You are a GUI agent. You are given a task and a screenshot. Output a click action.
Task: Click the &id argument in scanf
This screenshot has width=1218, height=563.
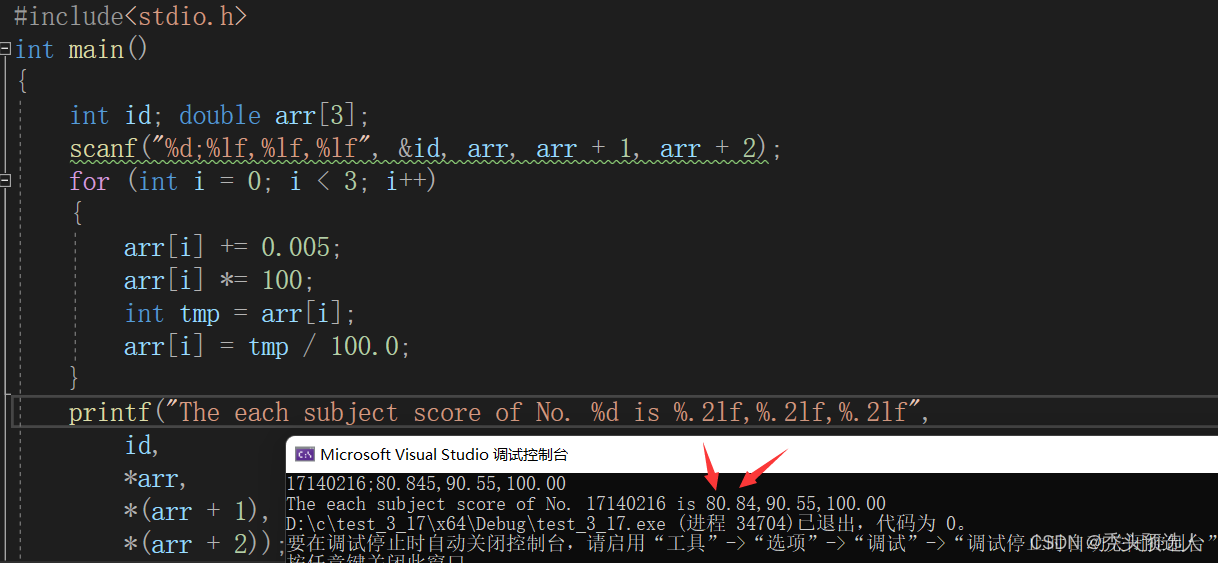click(420, 148)
